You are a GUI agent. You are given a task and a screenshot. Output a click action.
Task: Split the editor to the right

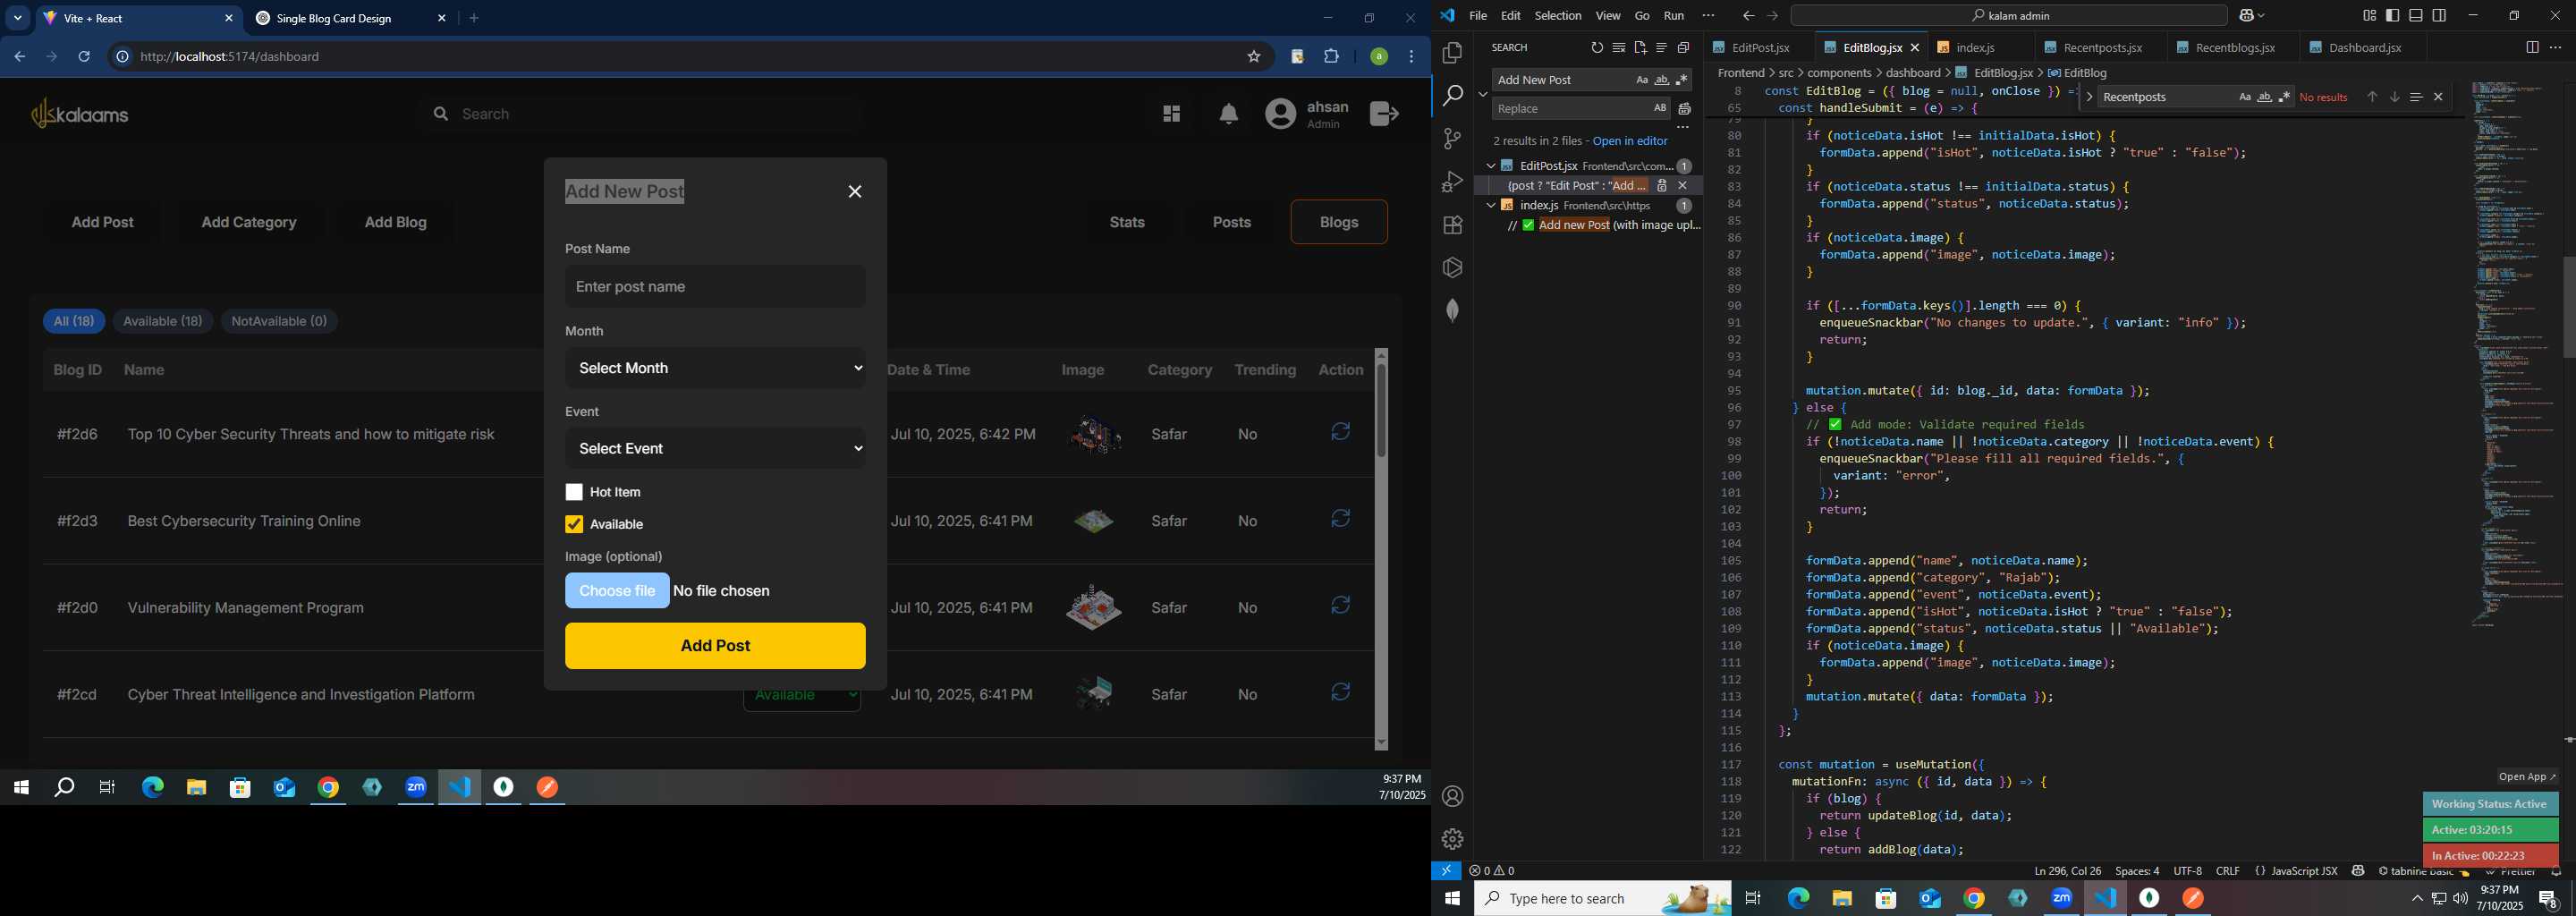2532,48
